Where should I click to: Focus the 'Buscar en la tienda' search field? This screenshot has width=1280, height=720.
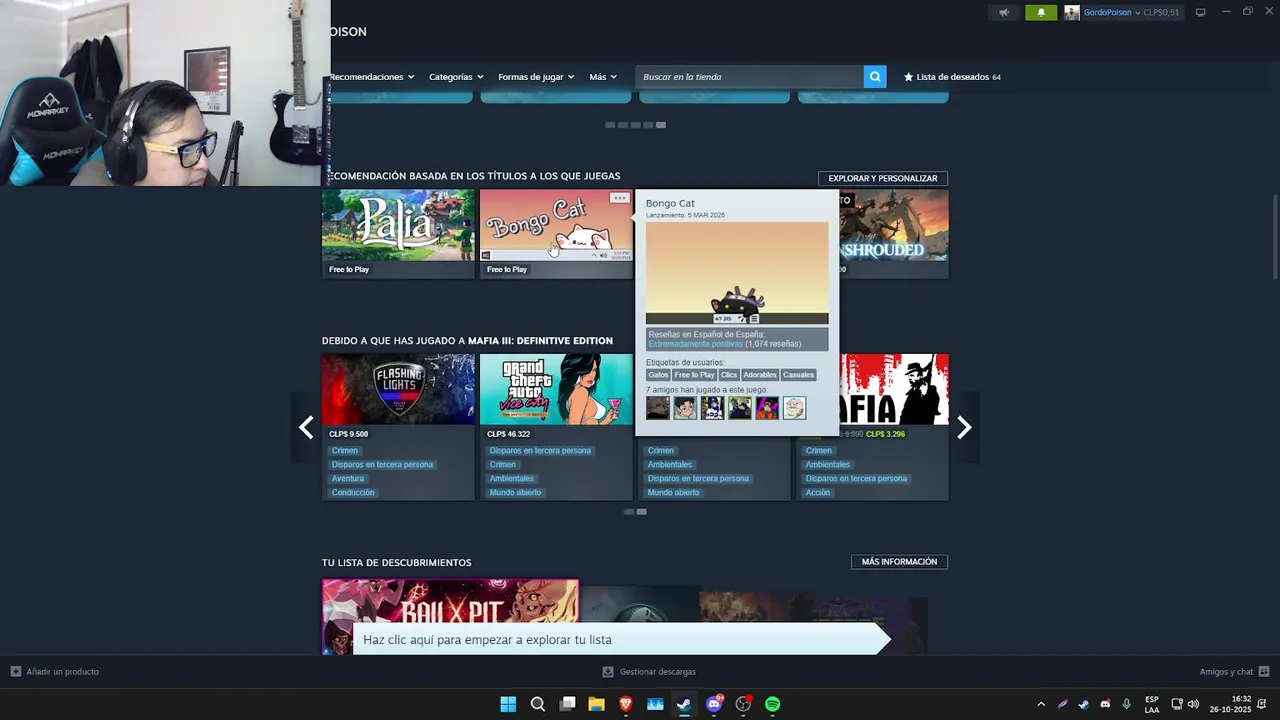750,77
